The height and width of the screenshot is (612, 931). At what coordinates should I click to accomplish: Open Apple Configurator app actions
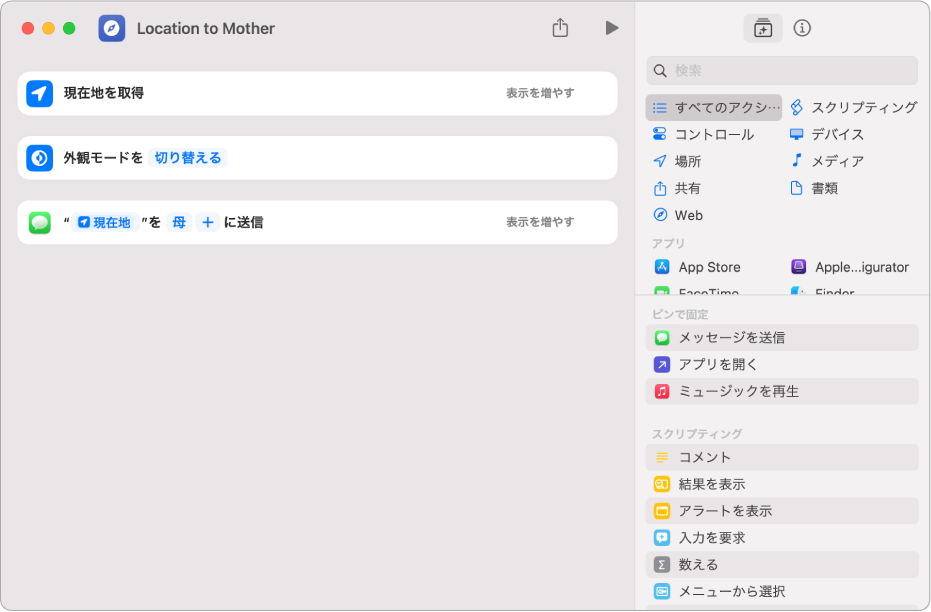click(850, 267)
